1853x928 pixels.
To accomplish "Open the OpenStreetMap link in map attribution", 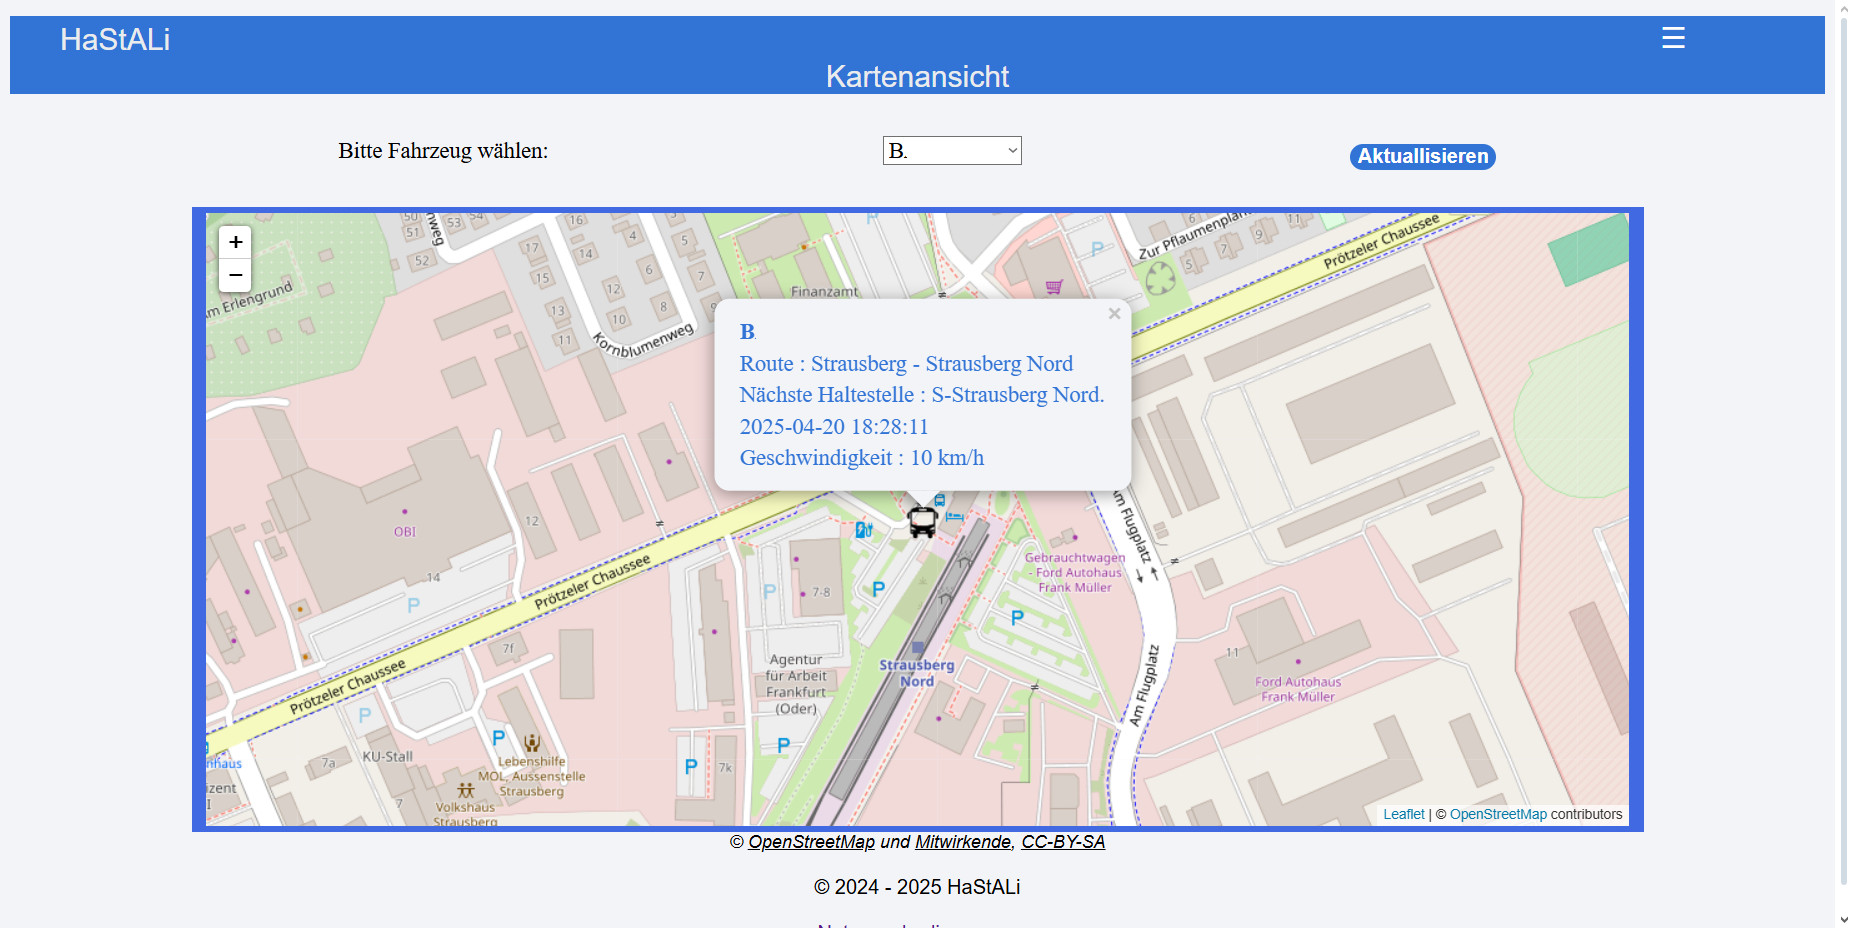I will [1497, 814].
